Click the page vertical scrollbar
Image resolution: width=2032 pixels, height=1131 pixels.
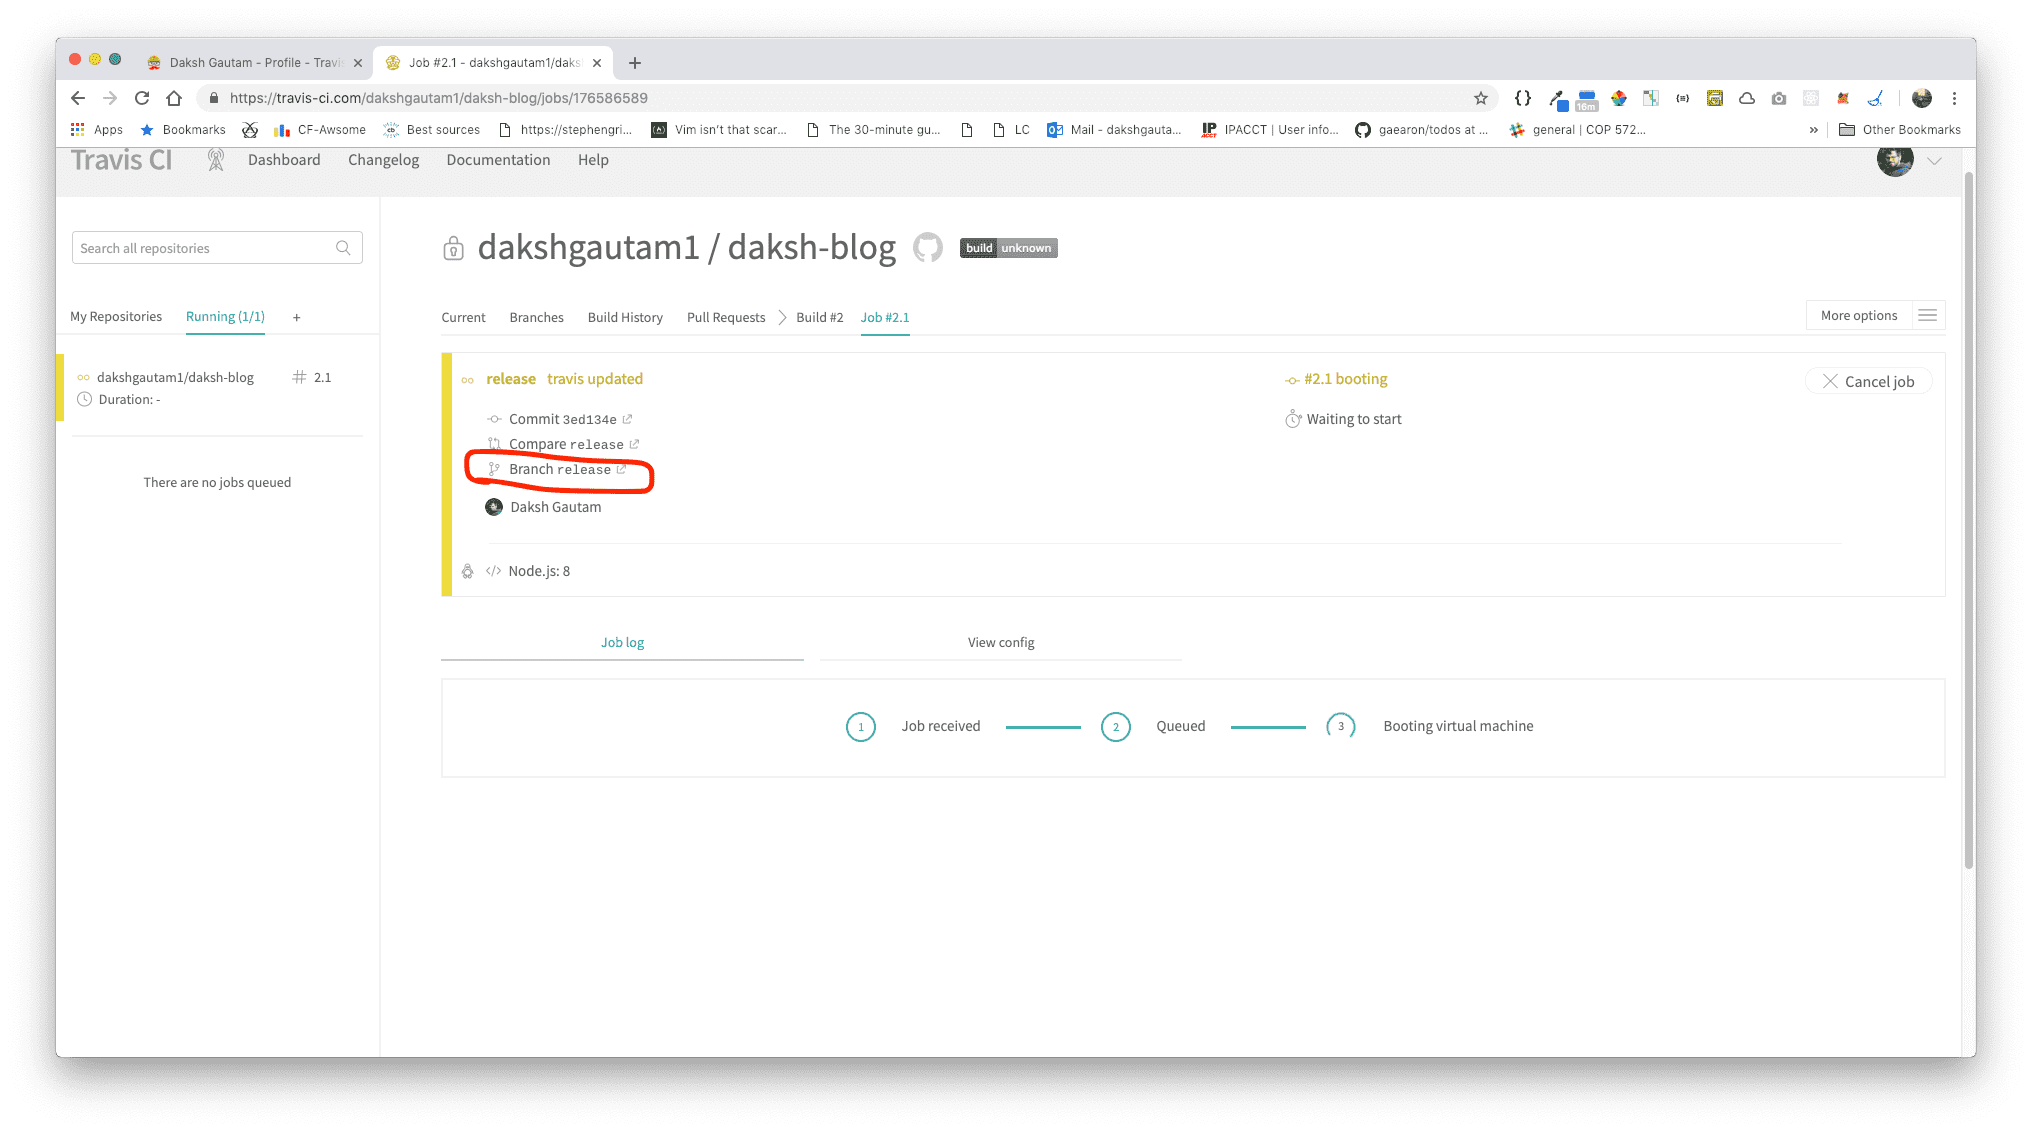(x=1969, y=520)
